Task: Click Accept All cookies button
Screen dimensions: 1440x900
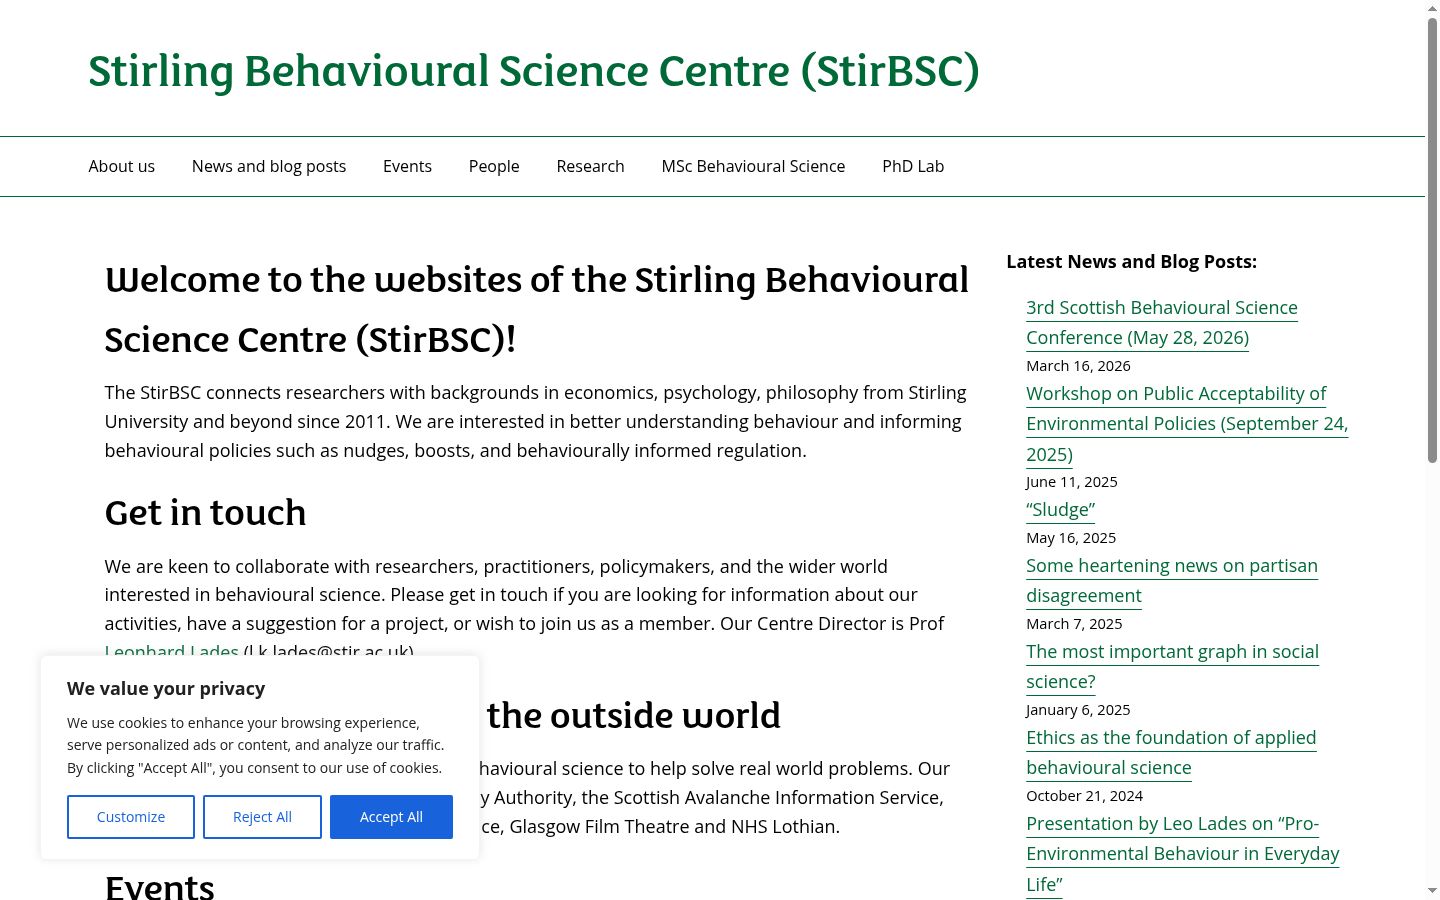Action: pyautogui.click(x=391, y=817)
